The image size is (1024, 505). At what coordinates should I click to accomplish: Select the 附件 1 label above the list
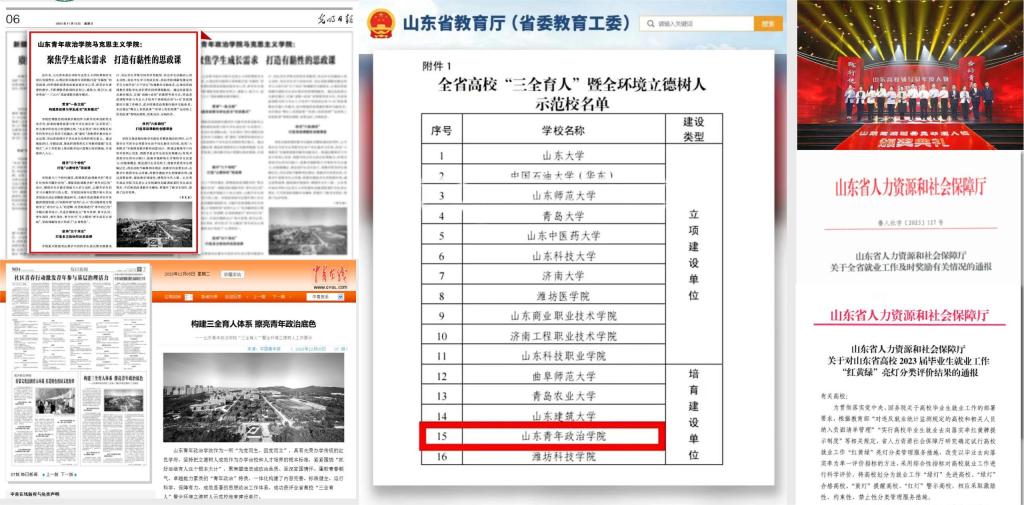tap(437, 67)
